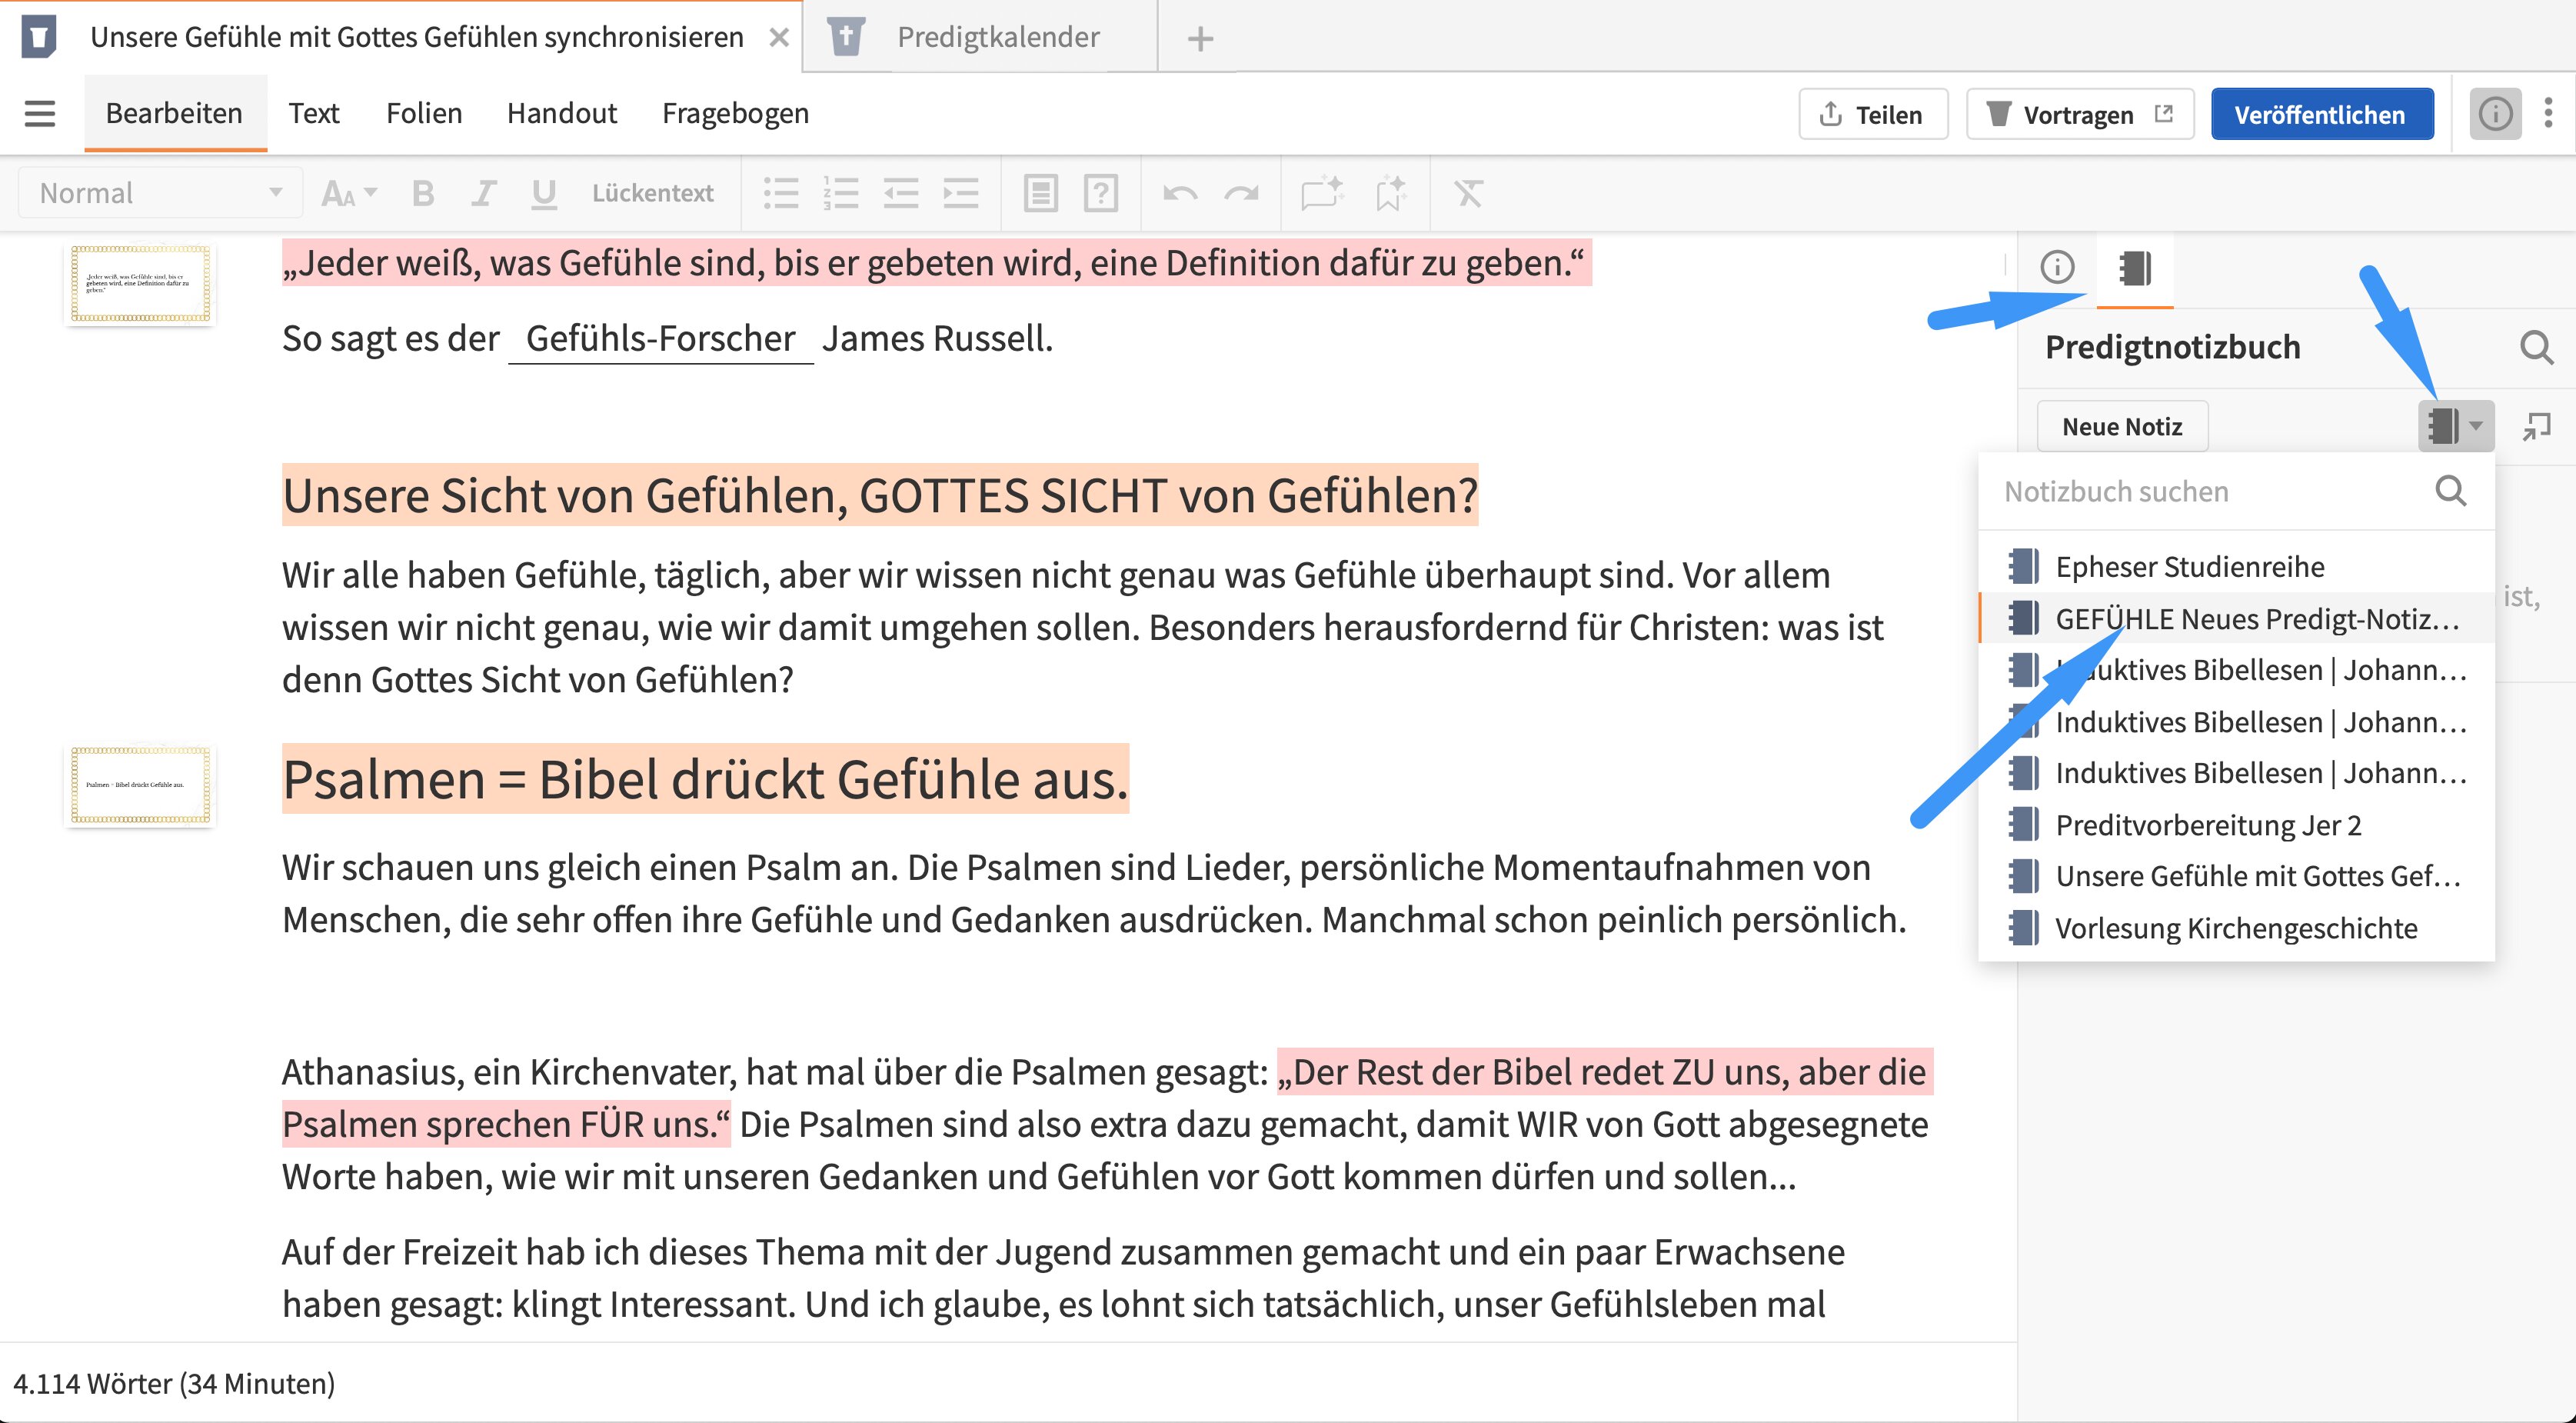The height and width of the screenshot is (1423, 2576).
Task: Insert a question block icon
Action: 1100,193
